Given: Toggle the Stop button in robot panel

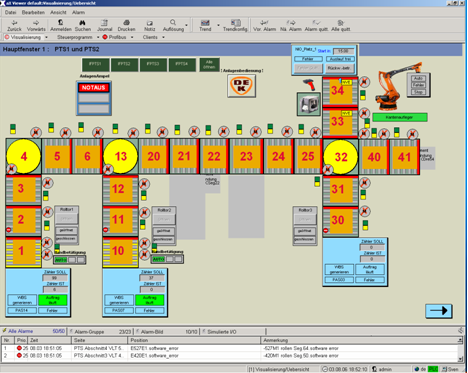Looking at the screenshot, I should coord(418,92).
